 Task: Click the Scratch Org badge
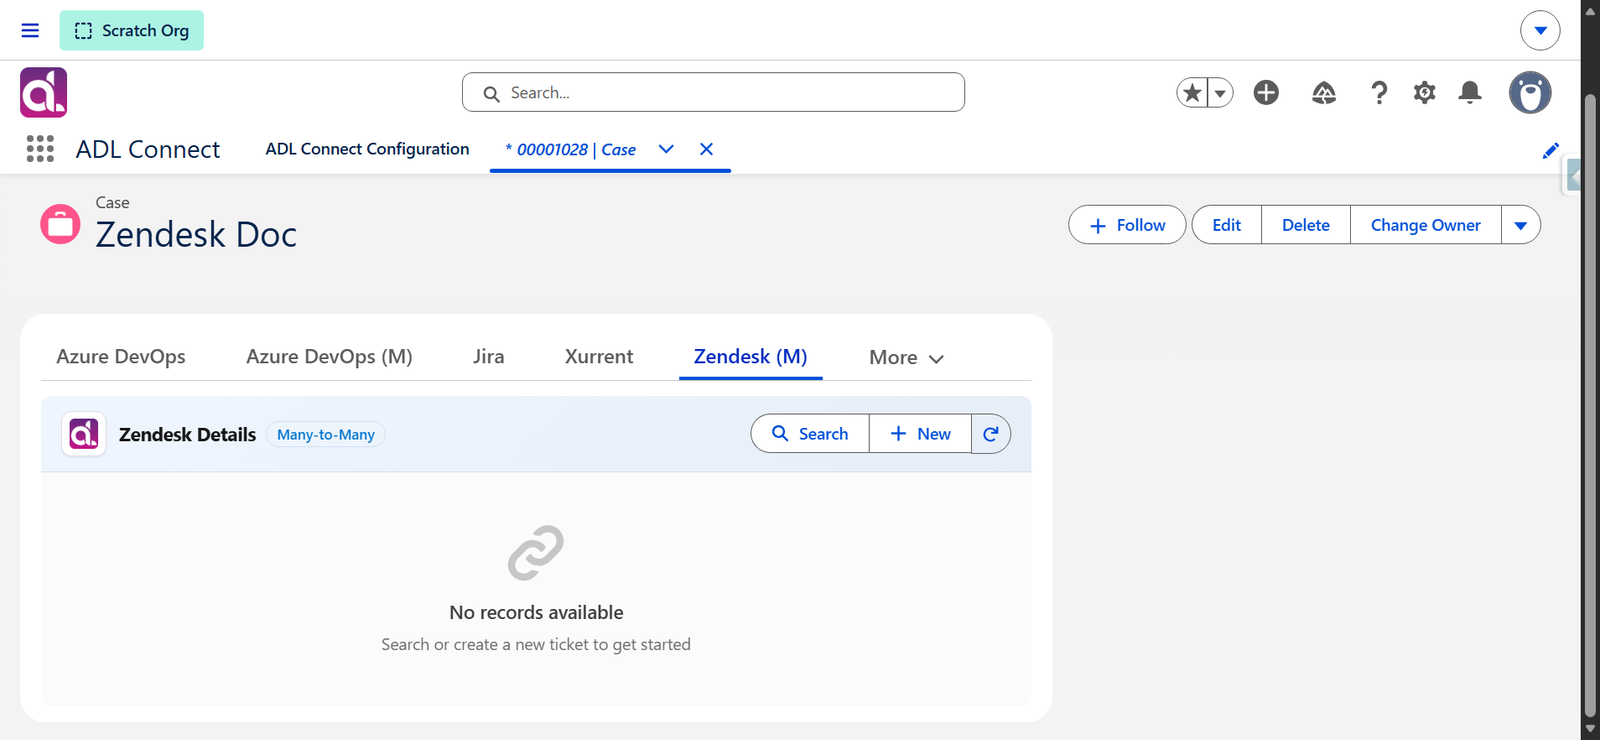pyautogui.click(x=131, y=30)
